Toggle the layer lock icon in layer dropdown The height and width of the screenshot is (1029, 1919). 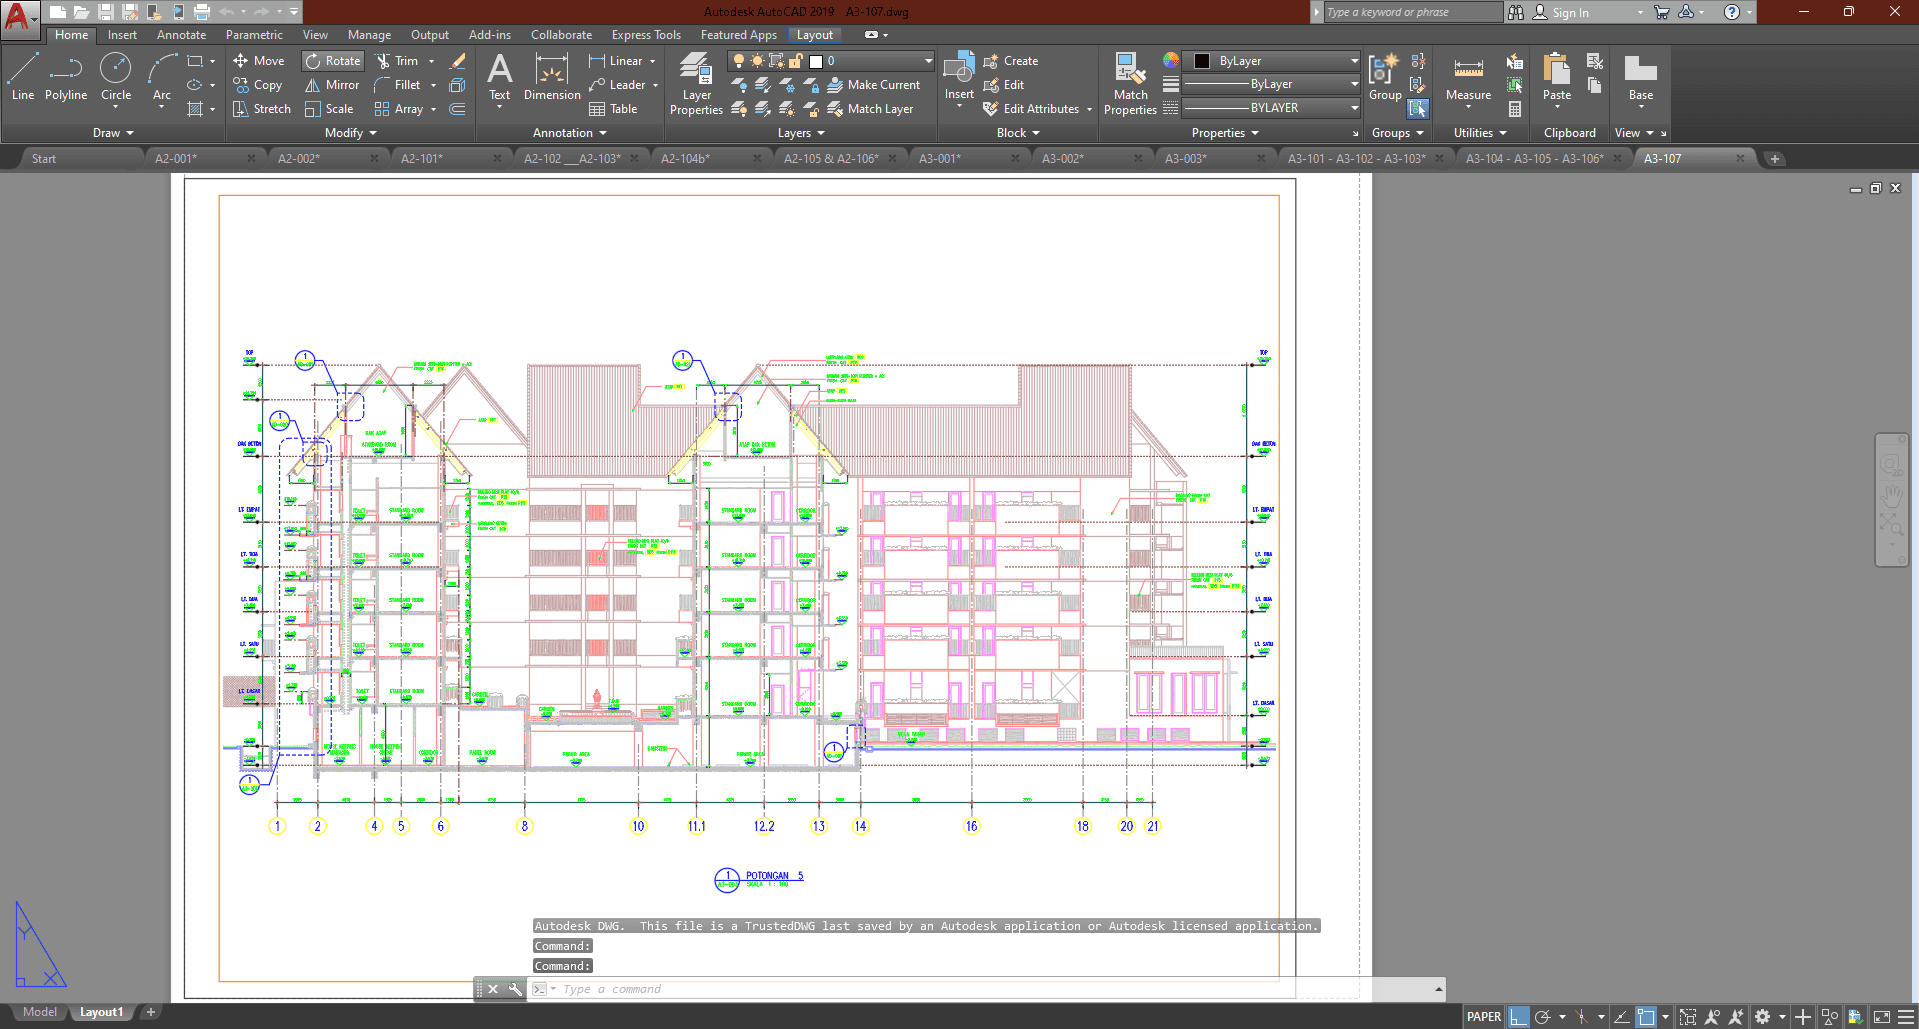point(796,61)
